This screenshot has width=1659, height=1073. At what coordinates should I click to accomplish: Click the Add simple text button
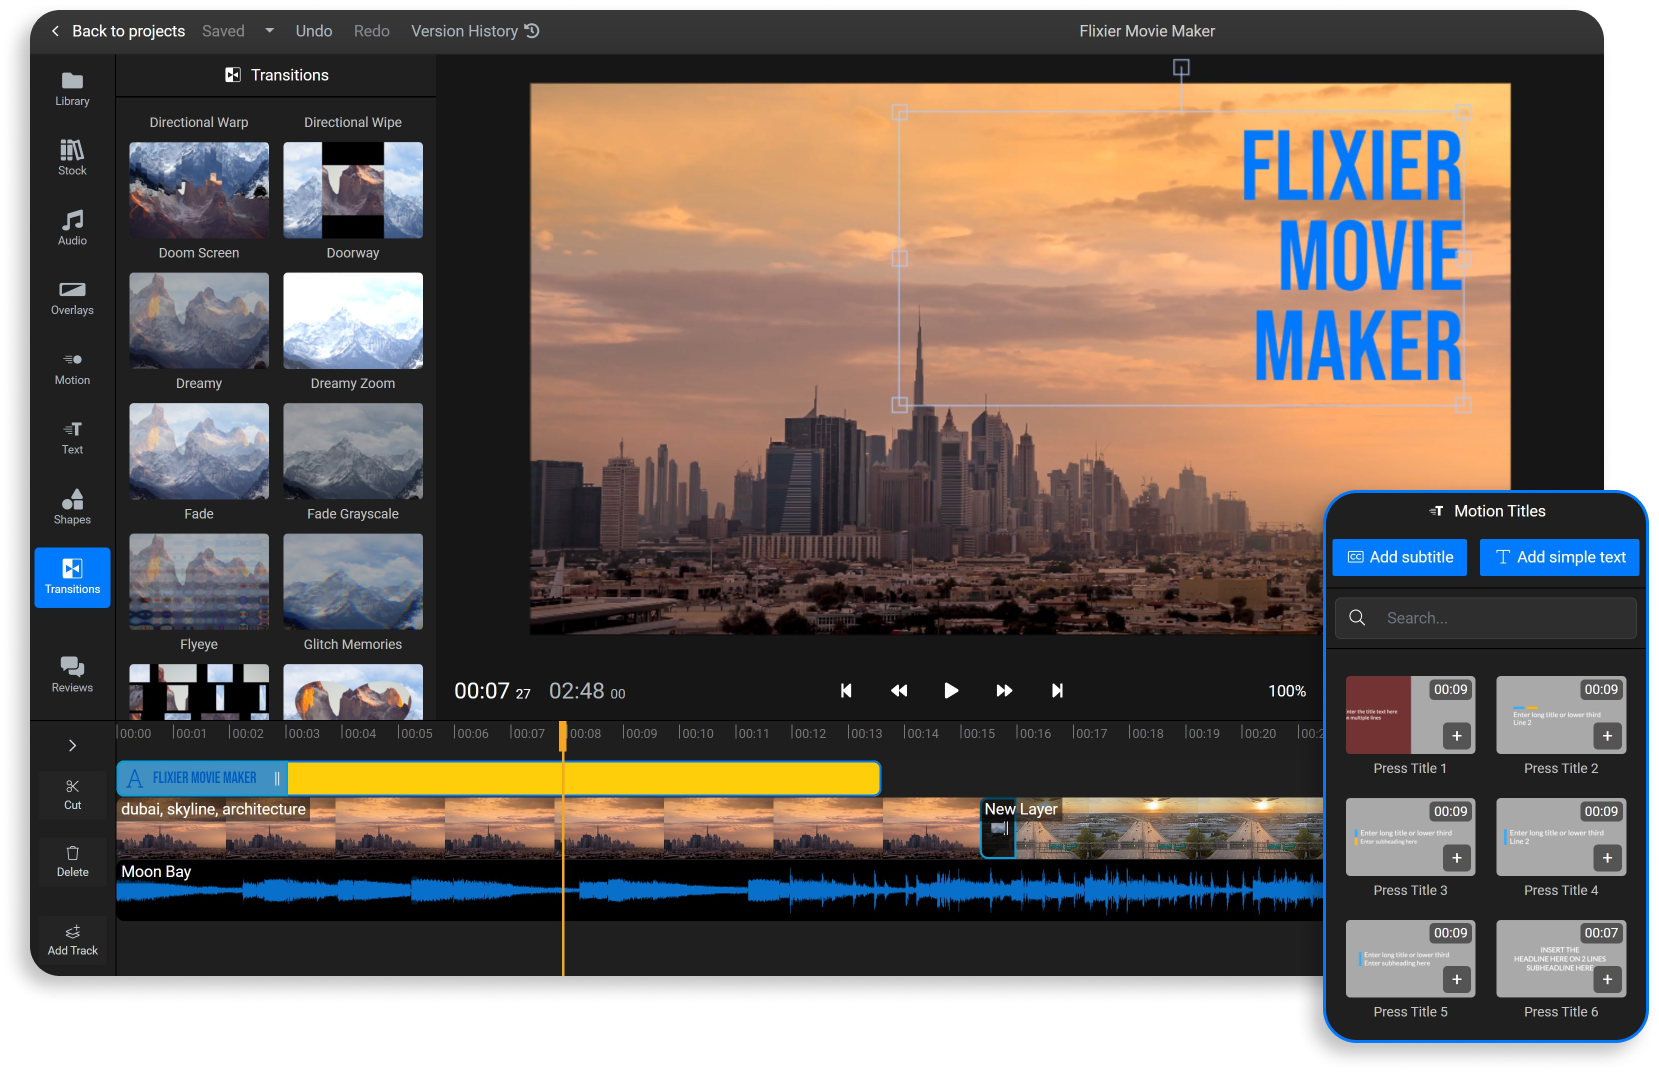coord(1559,557)
